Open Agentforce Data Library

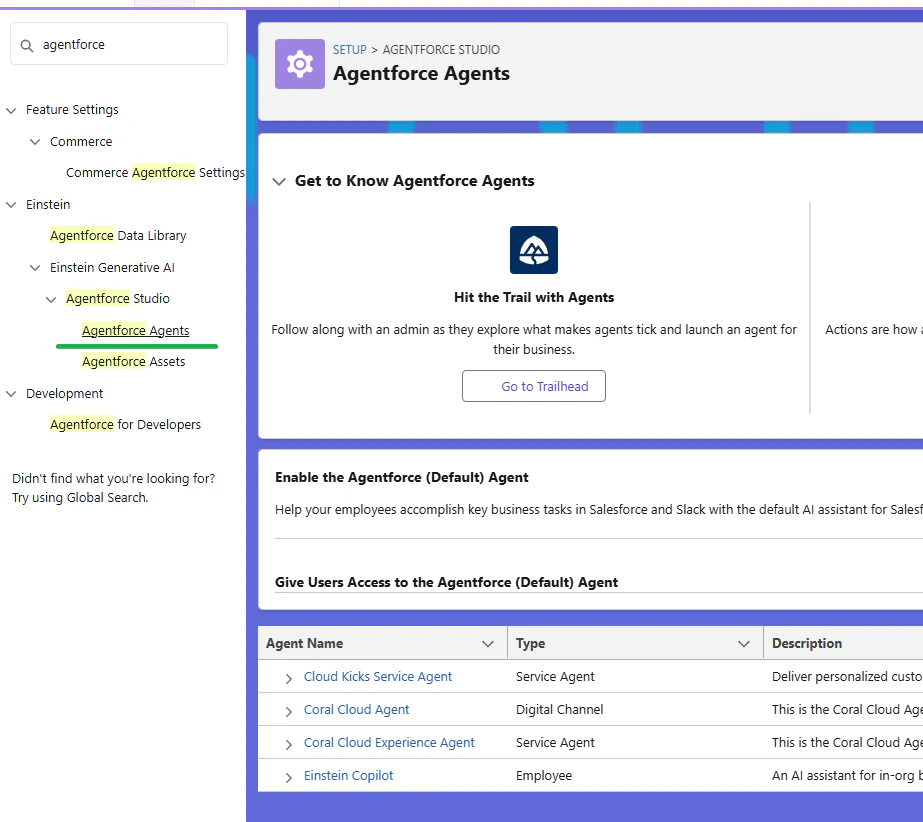(118, 236)
